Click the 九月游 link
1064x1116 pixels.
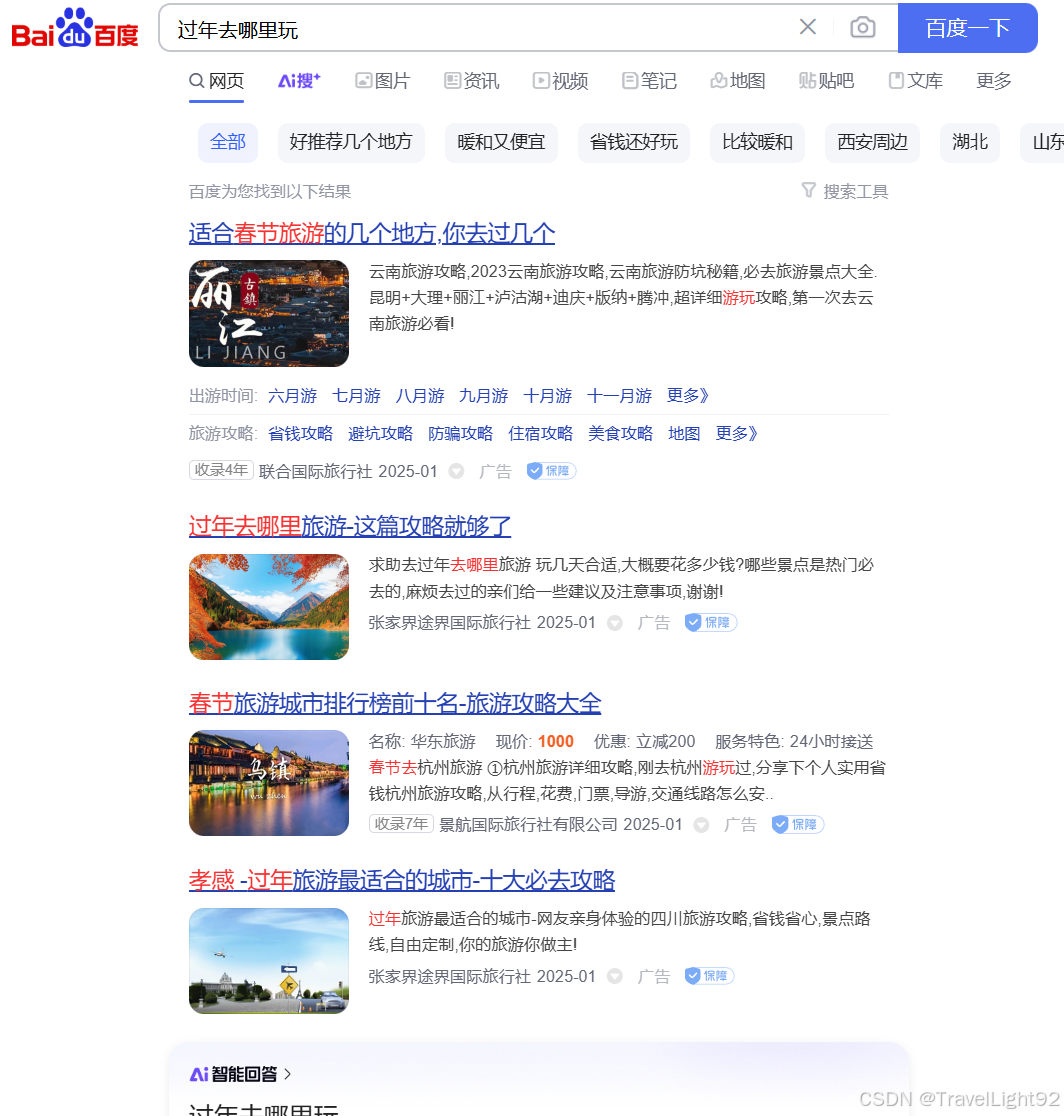point(484,396)
